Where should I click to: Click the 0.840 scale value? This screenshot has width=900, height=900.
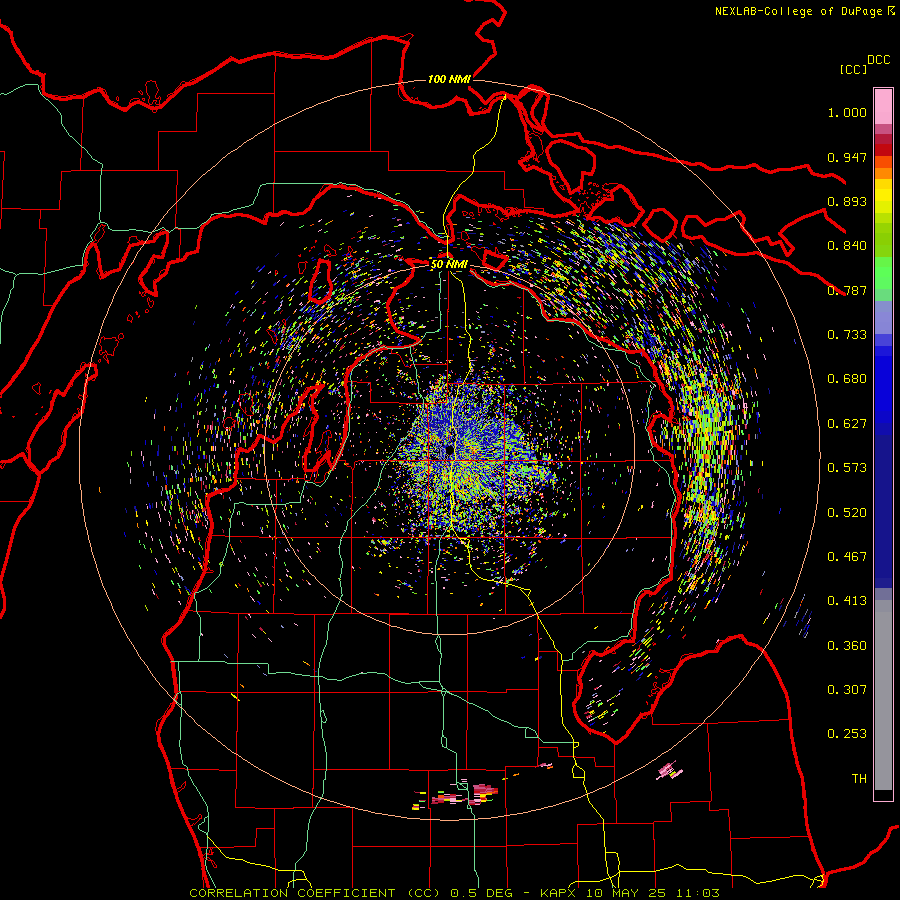(847, 246)
